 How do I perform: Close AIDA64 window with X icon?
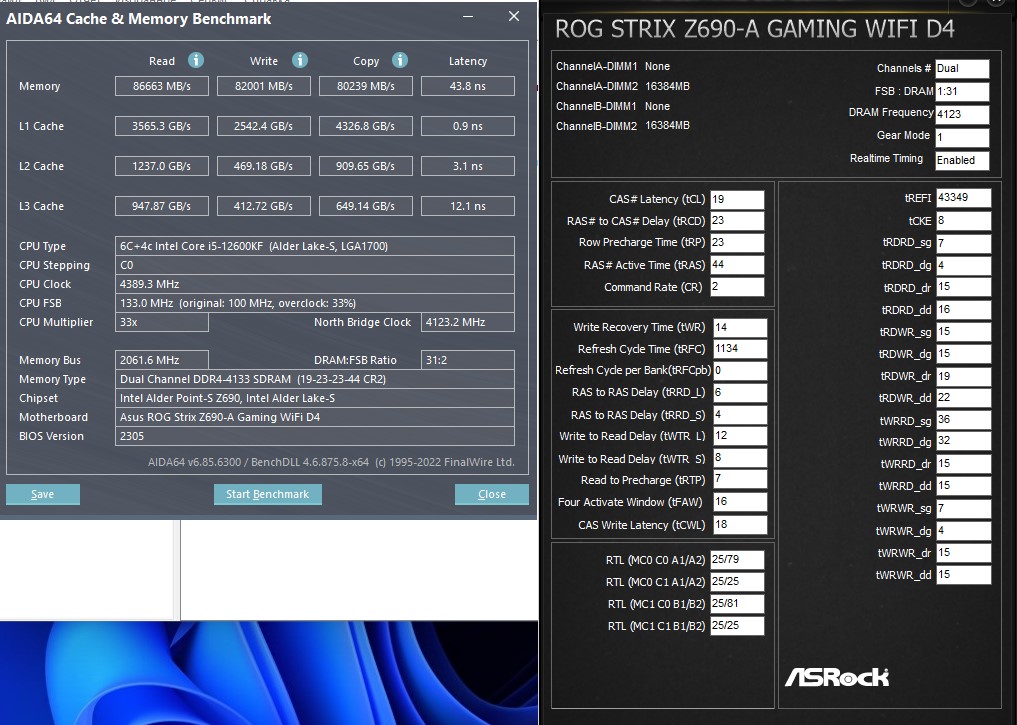(514, 16)
